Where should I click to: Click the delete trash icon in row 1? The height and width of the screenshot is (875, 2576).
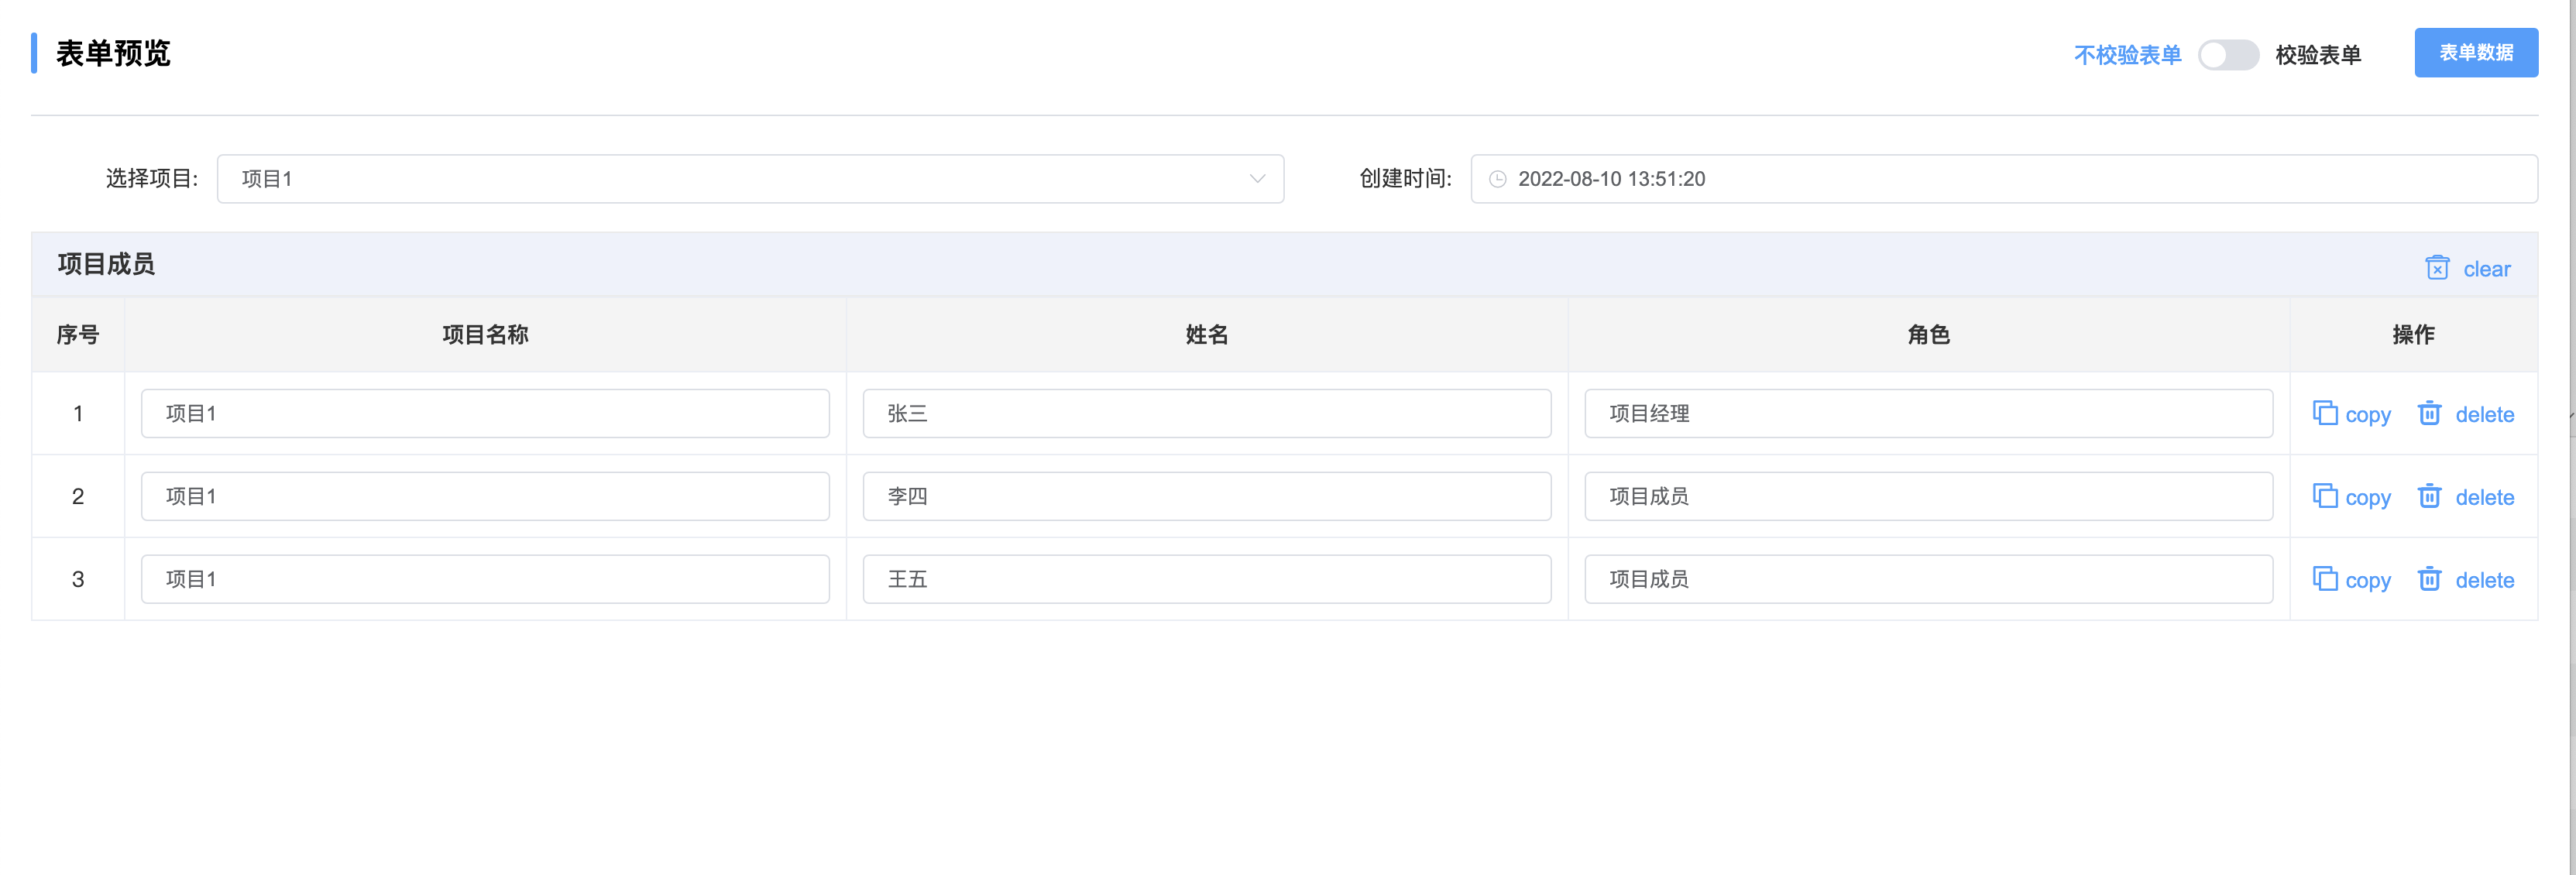(x=2429, y=413)
